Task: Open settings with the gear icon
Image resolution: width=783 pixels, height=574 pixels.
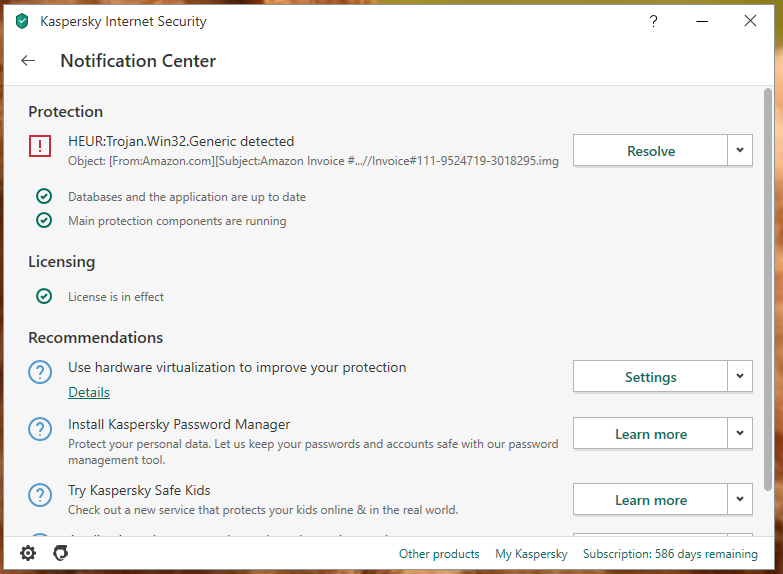Action: [x=28, y=553]
